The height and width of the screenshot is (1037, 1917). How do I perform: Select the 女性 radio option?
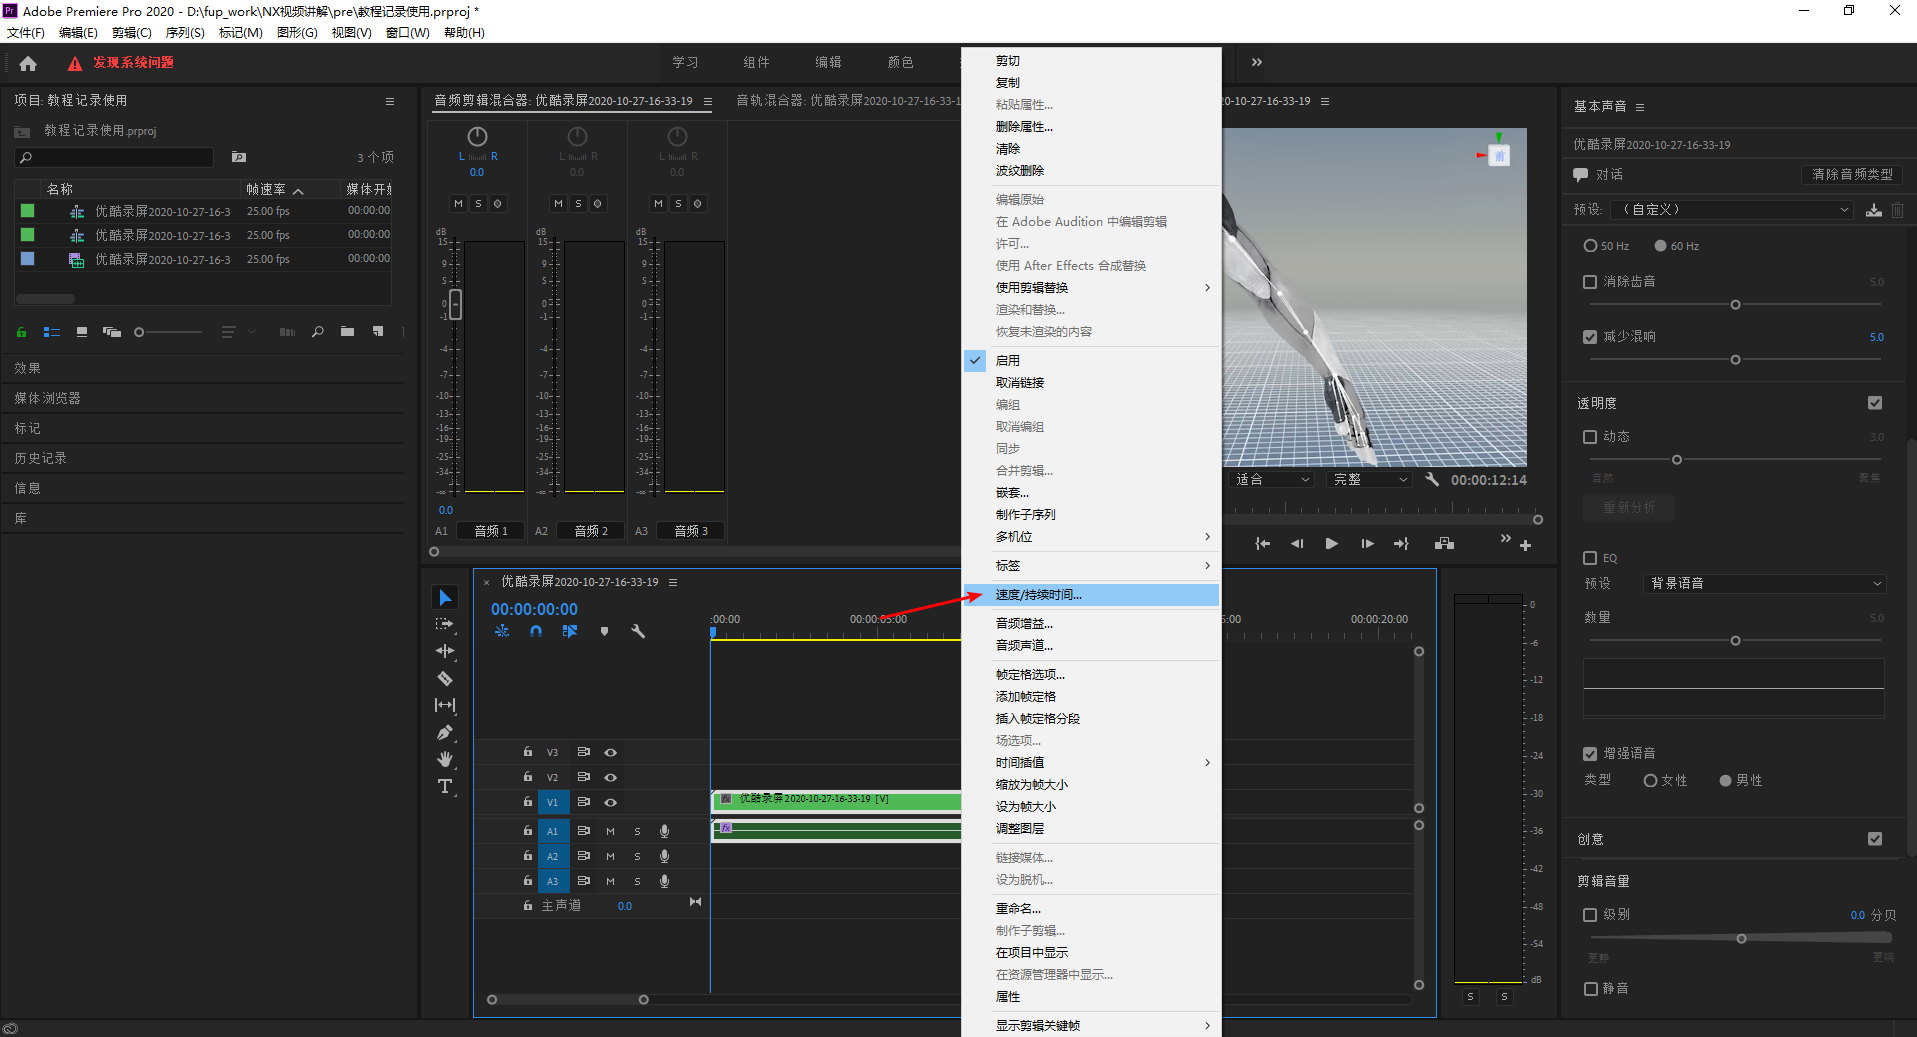[x=1650, y=781]
